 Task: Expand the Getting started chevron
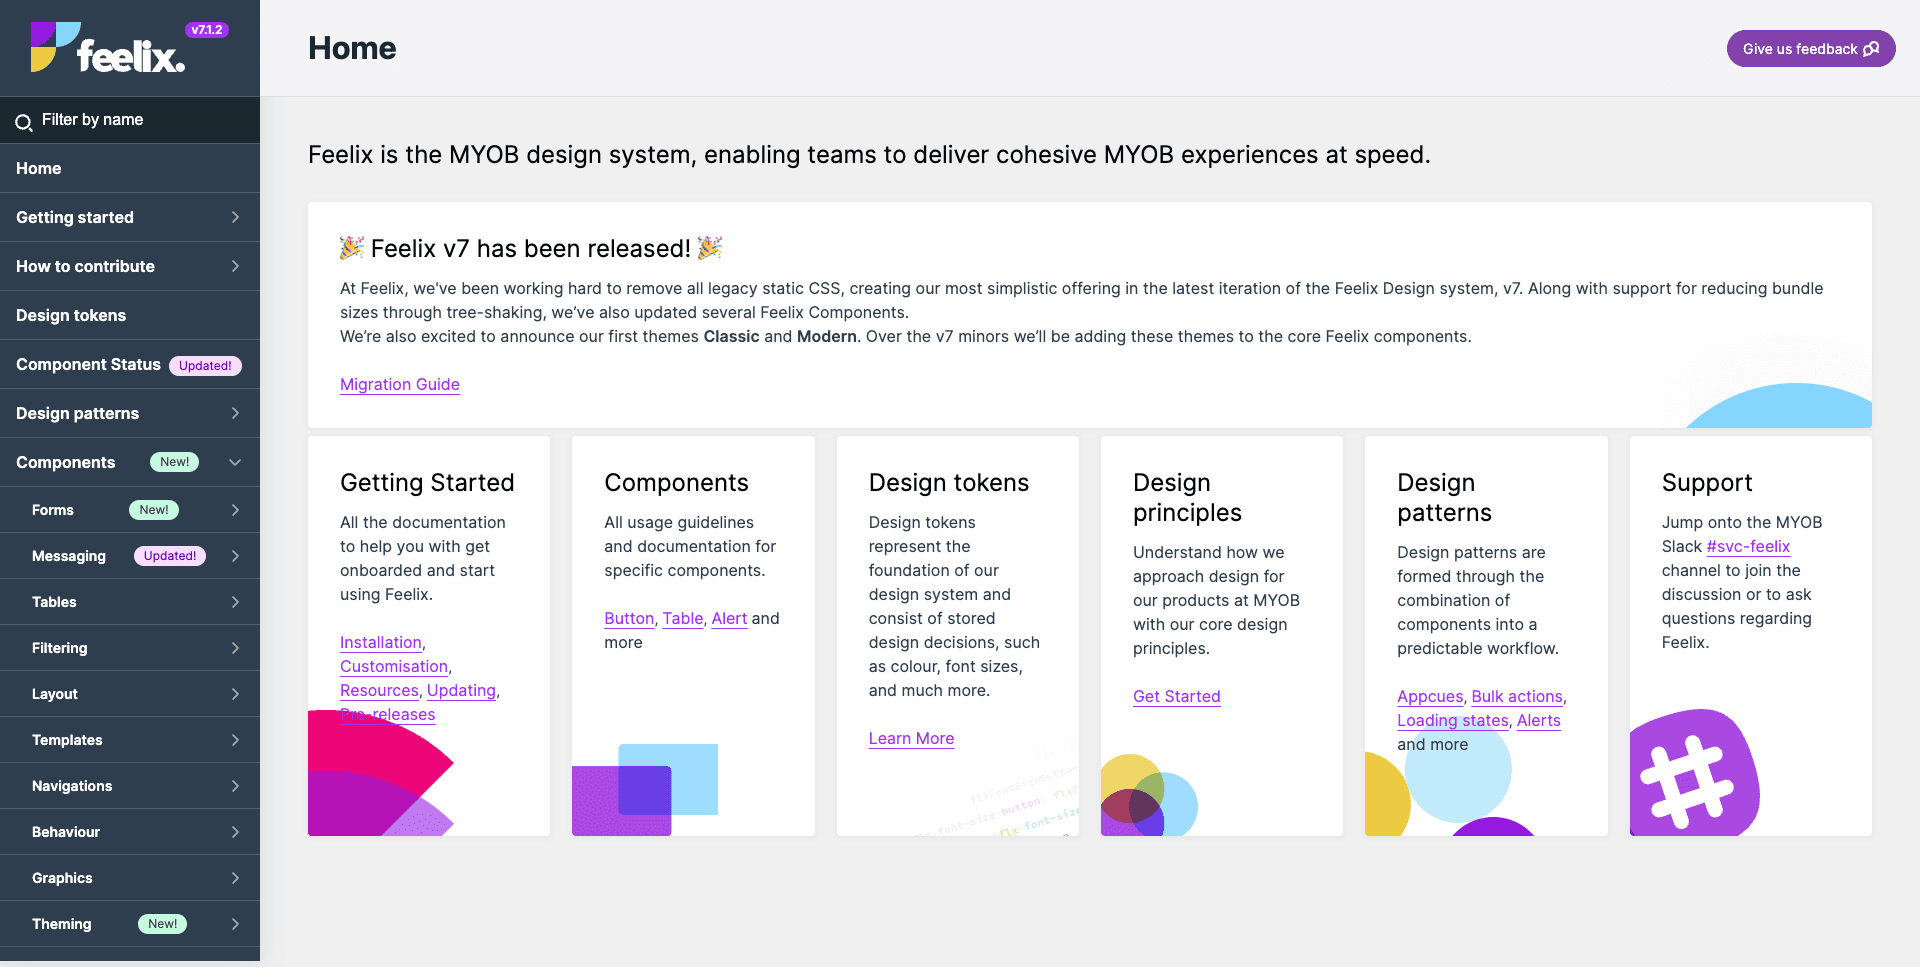[235, 217]
